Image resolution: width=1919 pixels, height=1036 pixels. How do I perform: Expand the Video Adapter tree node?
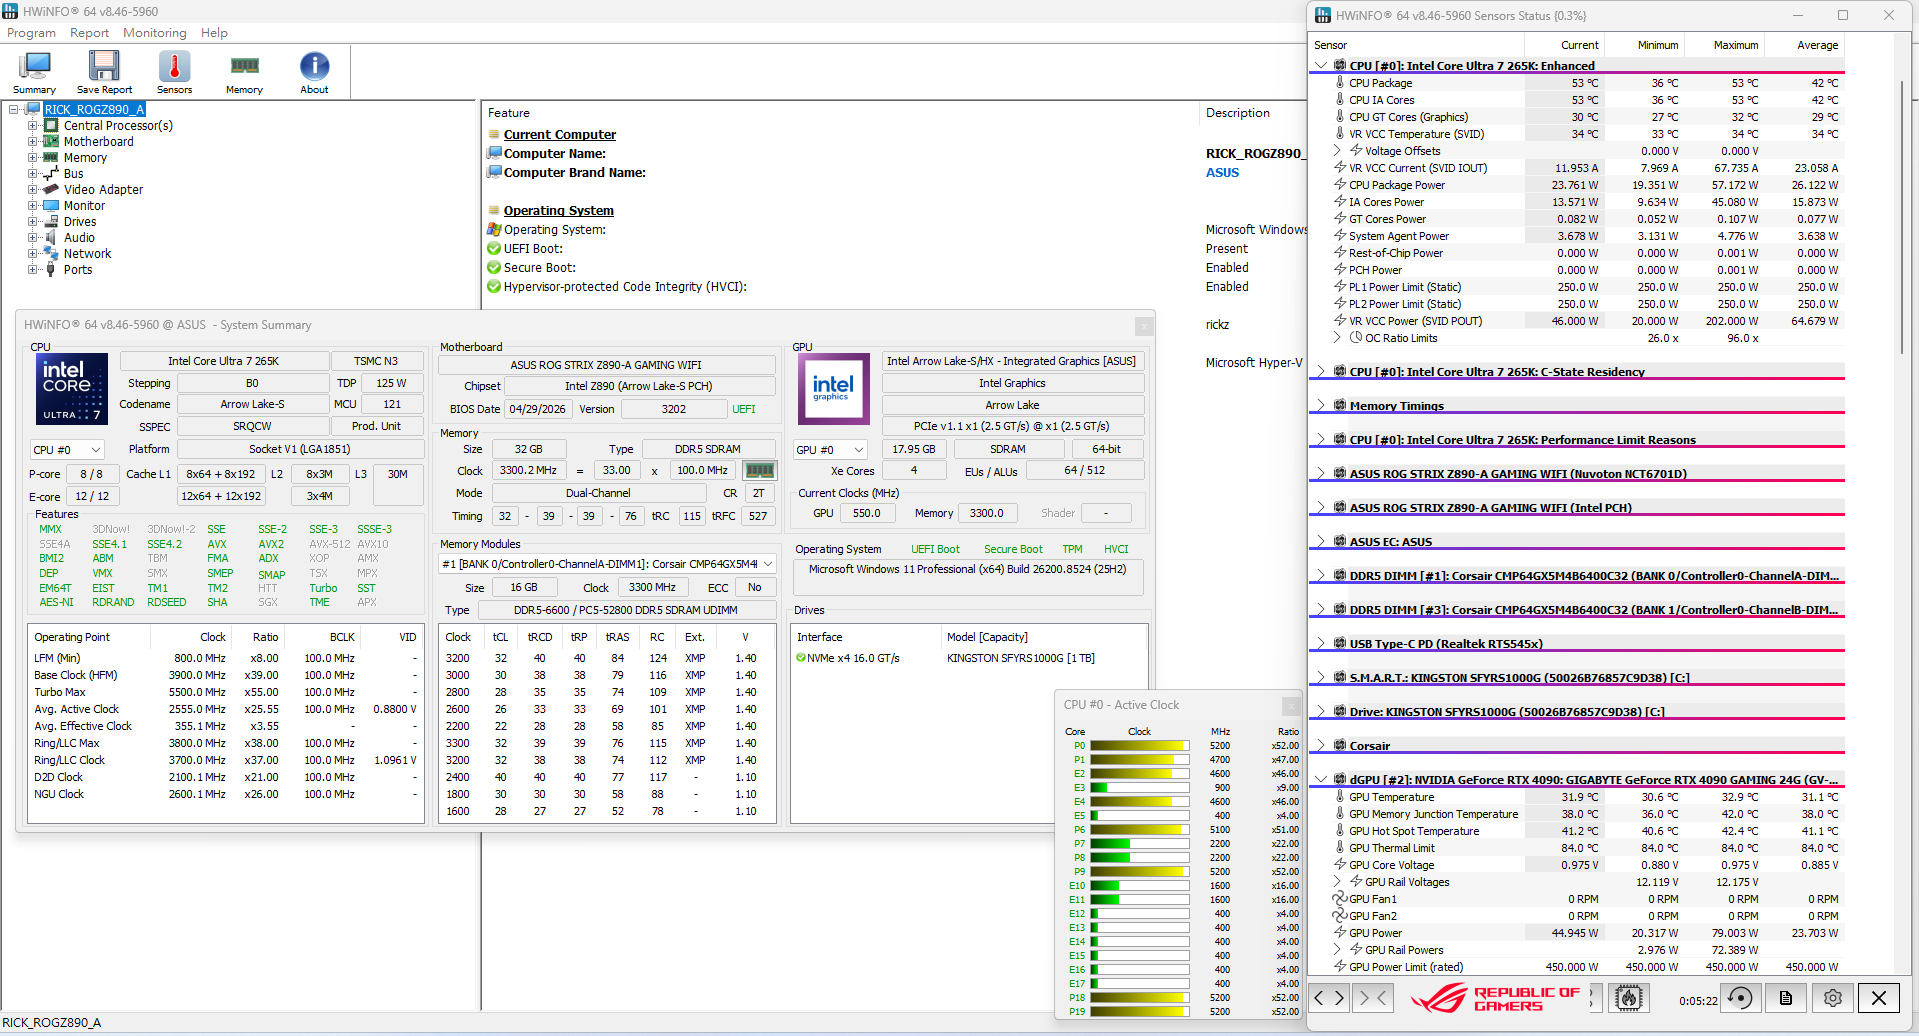33,190
